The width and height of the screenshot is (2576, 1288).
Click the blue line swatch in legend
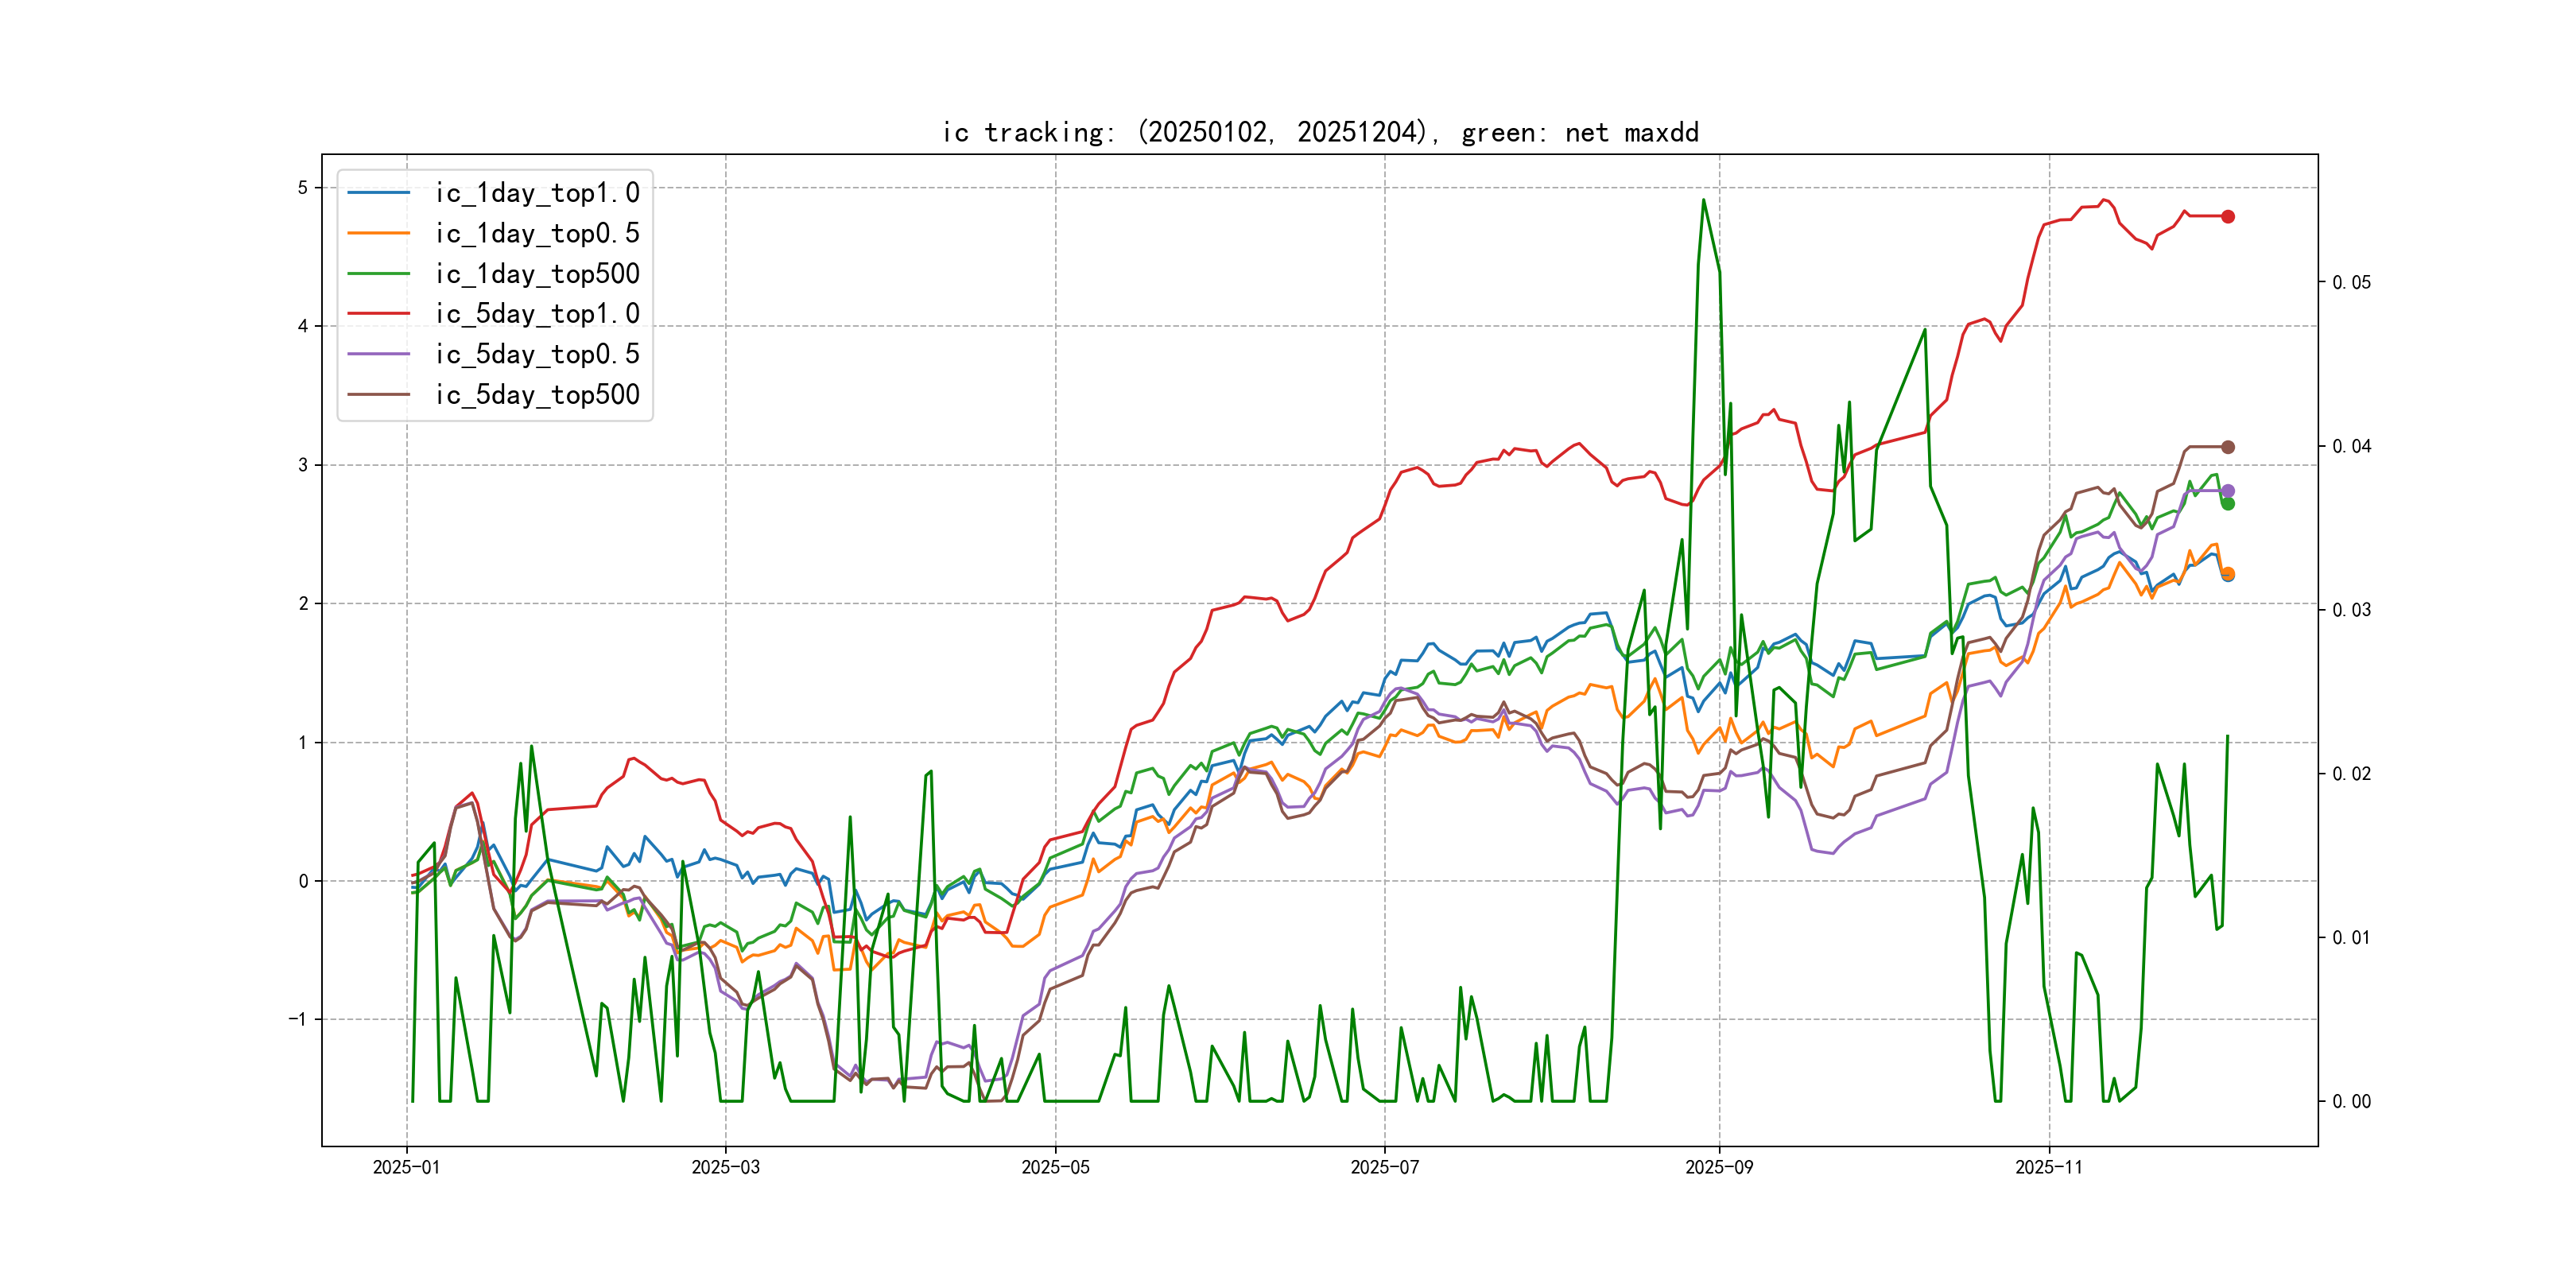click(x=378, y=193)
